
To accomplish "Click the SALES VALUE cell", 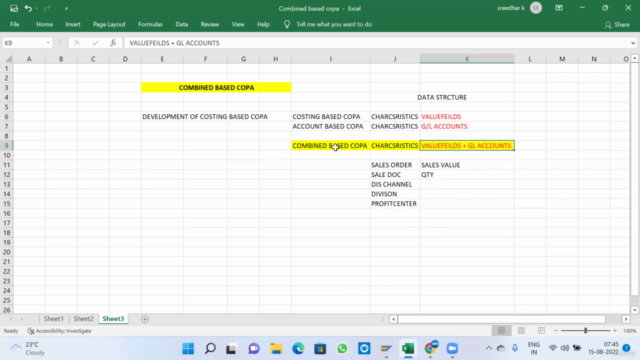I will [x=467, y=165].
